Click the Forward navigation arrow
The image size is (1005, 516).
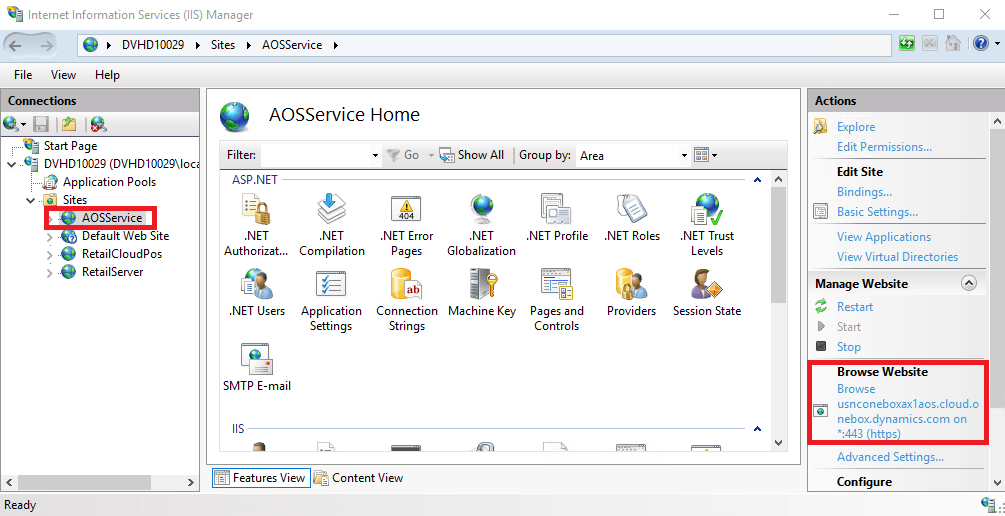(x=46, y=45)
